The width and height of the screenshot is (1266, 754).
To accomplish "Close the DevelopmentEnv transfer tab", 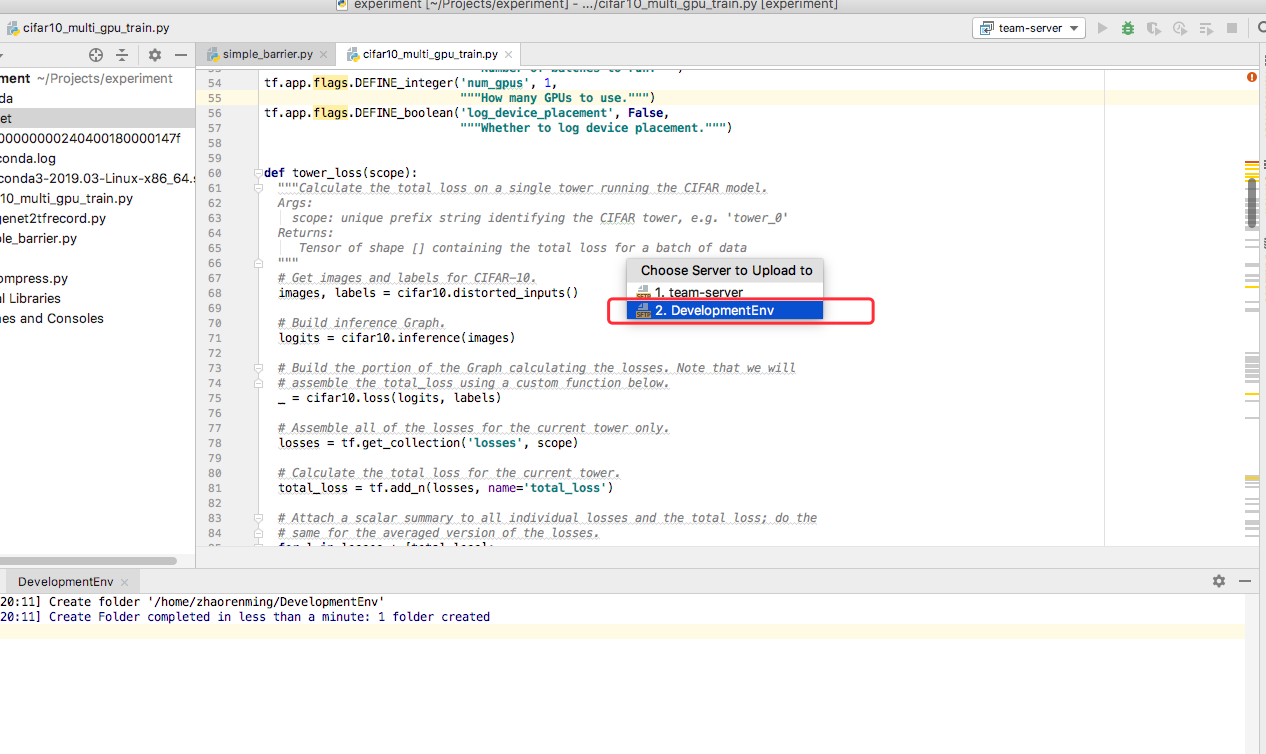I will [x=124, y=582].
